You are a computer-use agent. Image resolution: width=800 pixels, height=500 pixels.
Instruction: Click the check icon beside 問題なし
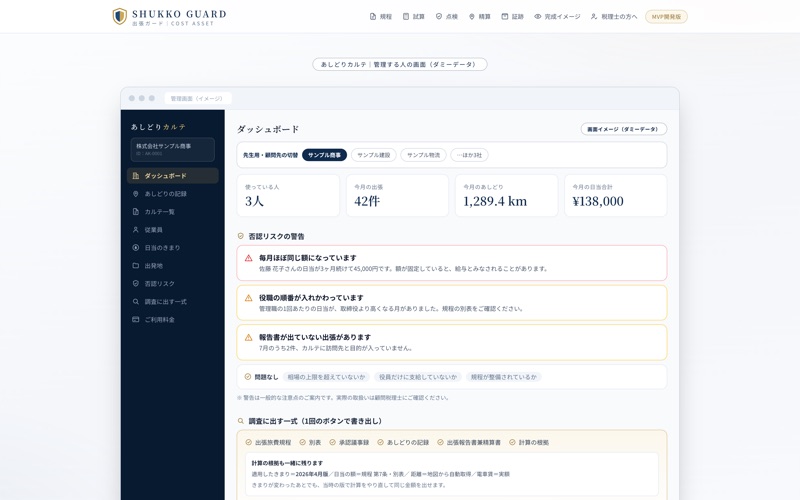click(248, 377)
